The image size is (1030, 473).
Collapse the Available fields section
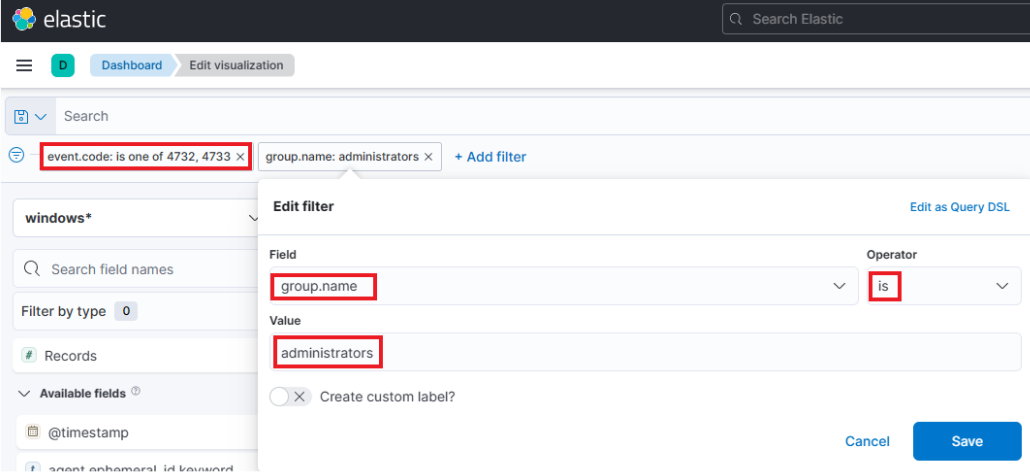click(x=25, y=394)
